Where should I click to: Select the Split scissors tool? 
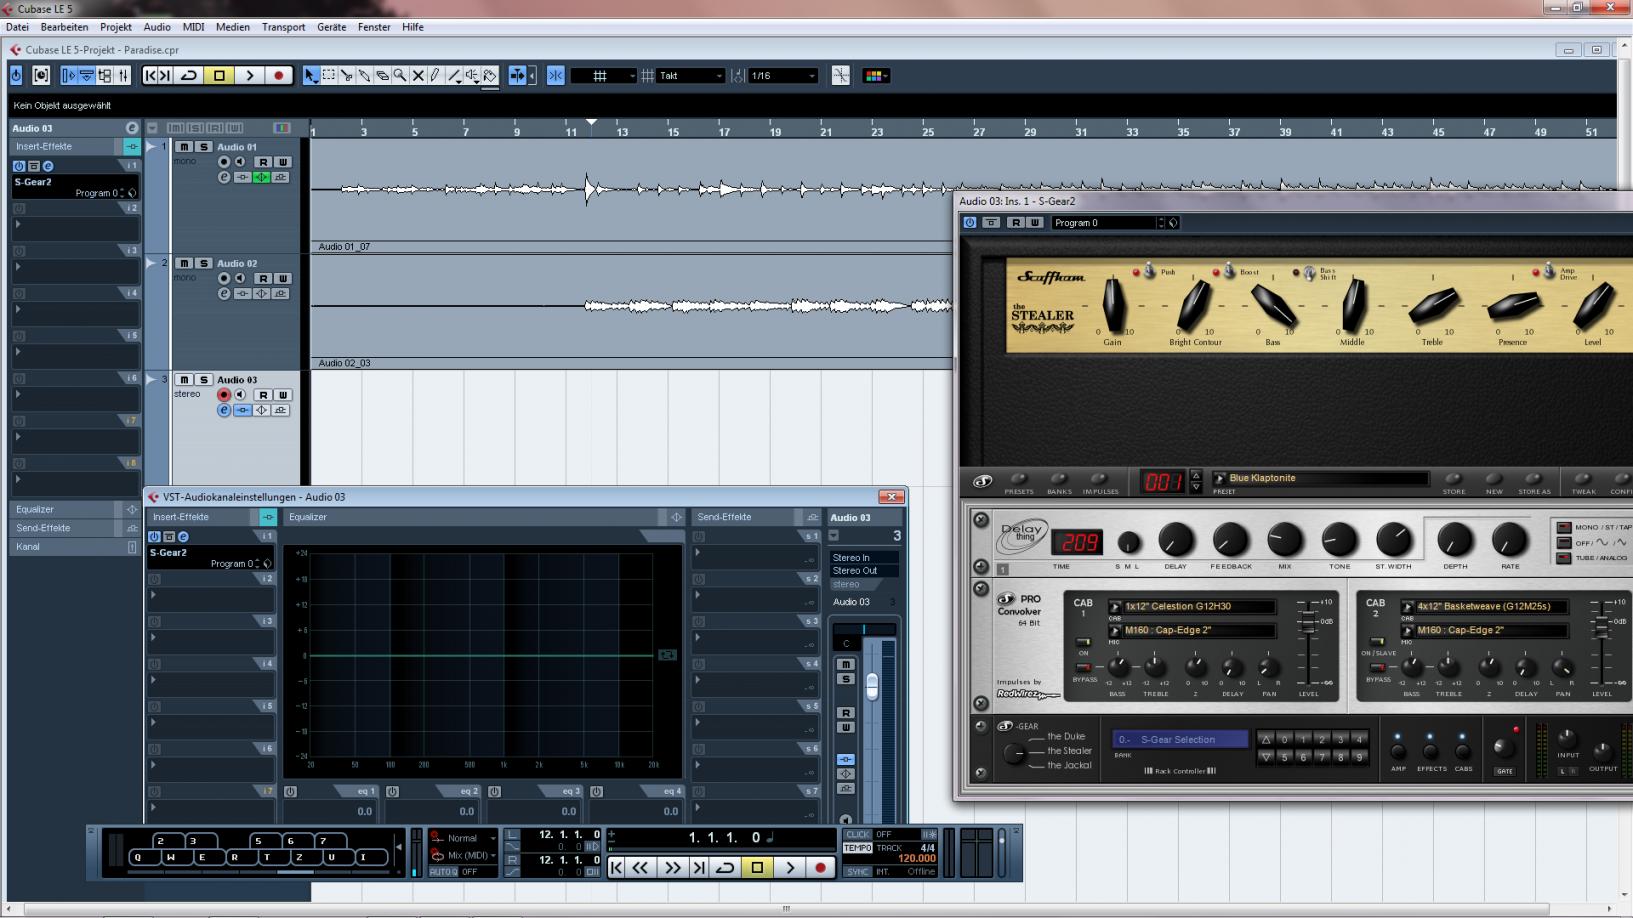[x=346, y=76]
